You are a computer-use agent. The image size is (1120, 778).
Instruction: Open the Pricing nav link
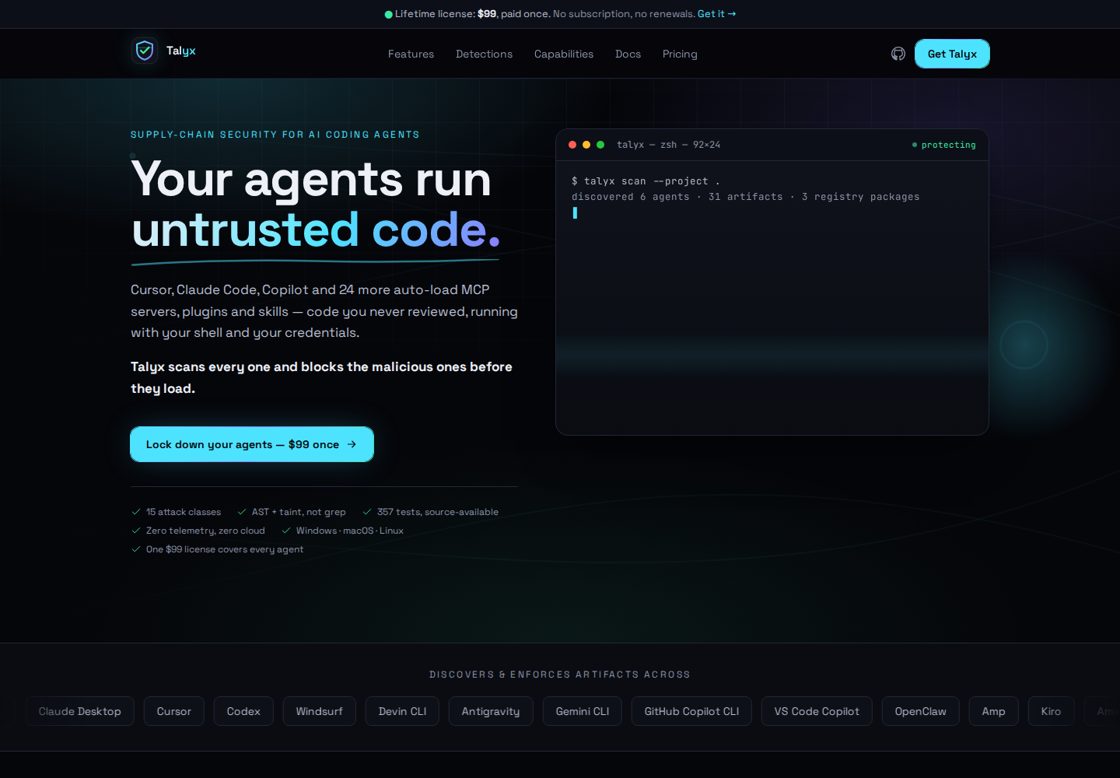pos(679,54)
